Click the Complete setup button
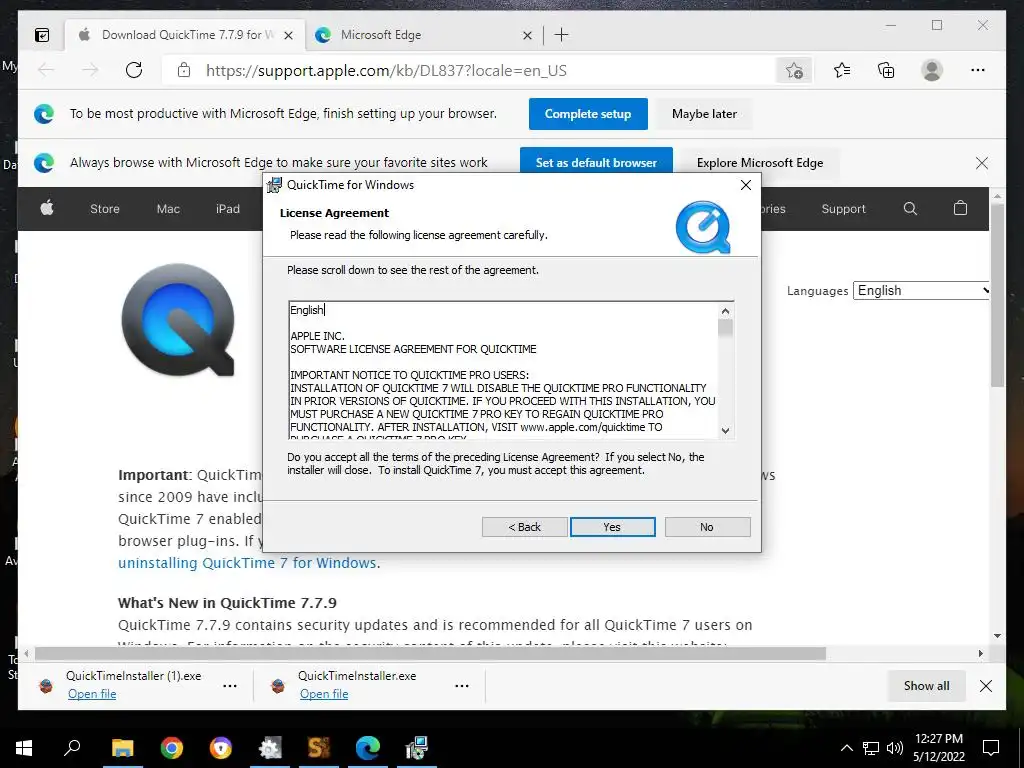The height and width of the screenshot is (768, 1024). [x=588, y=114]
